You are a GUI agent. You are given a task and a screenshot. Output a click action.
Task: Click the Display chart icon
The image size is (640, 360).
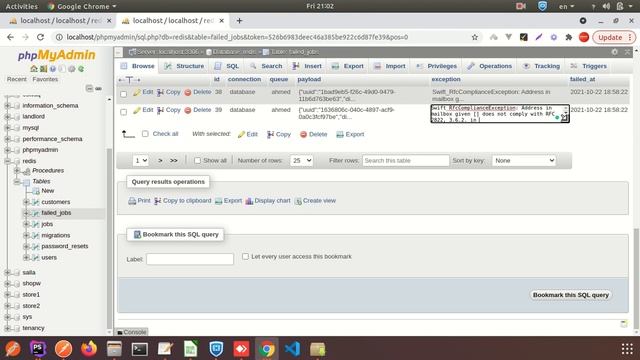click(x=249, y=201)
